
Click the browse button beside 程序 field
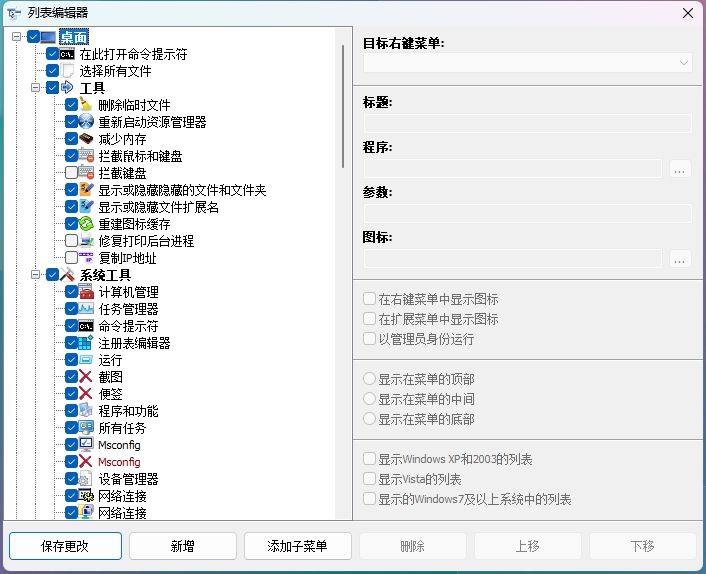coord(680,168)
